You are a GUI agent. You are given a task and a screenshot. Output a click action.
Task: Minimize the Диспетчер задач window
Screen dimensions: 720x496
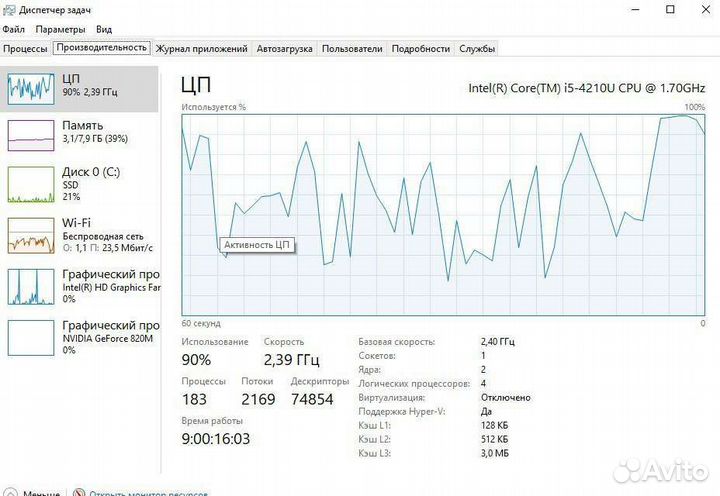click(x=635, y=10)
